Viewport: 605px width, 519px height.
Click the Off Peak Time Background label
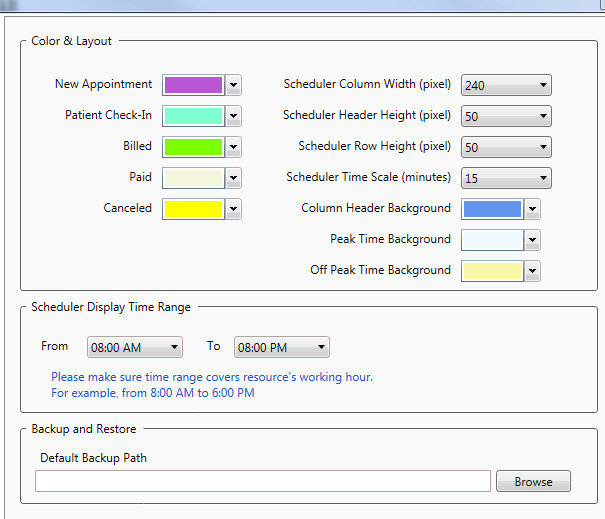[380, 270]
